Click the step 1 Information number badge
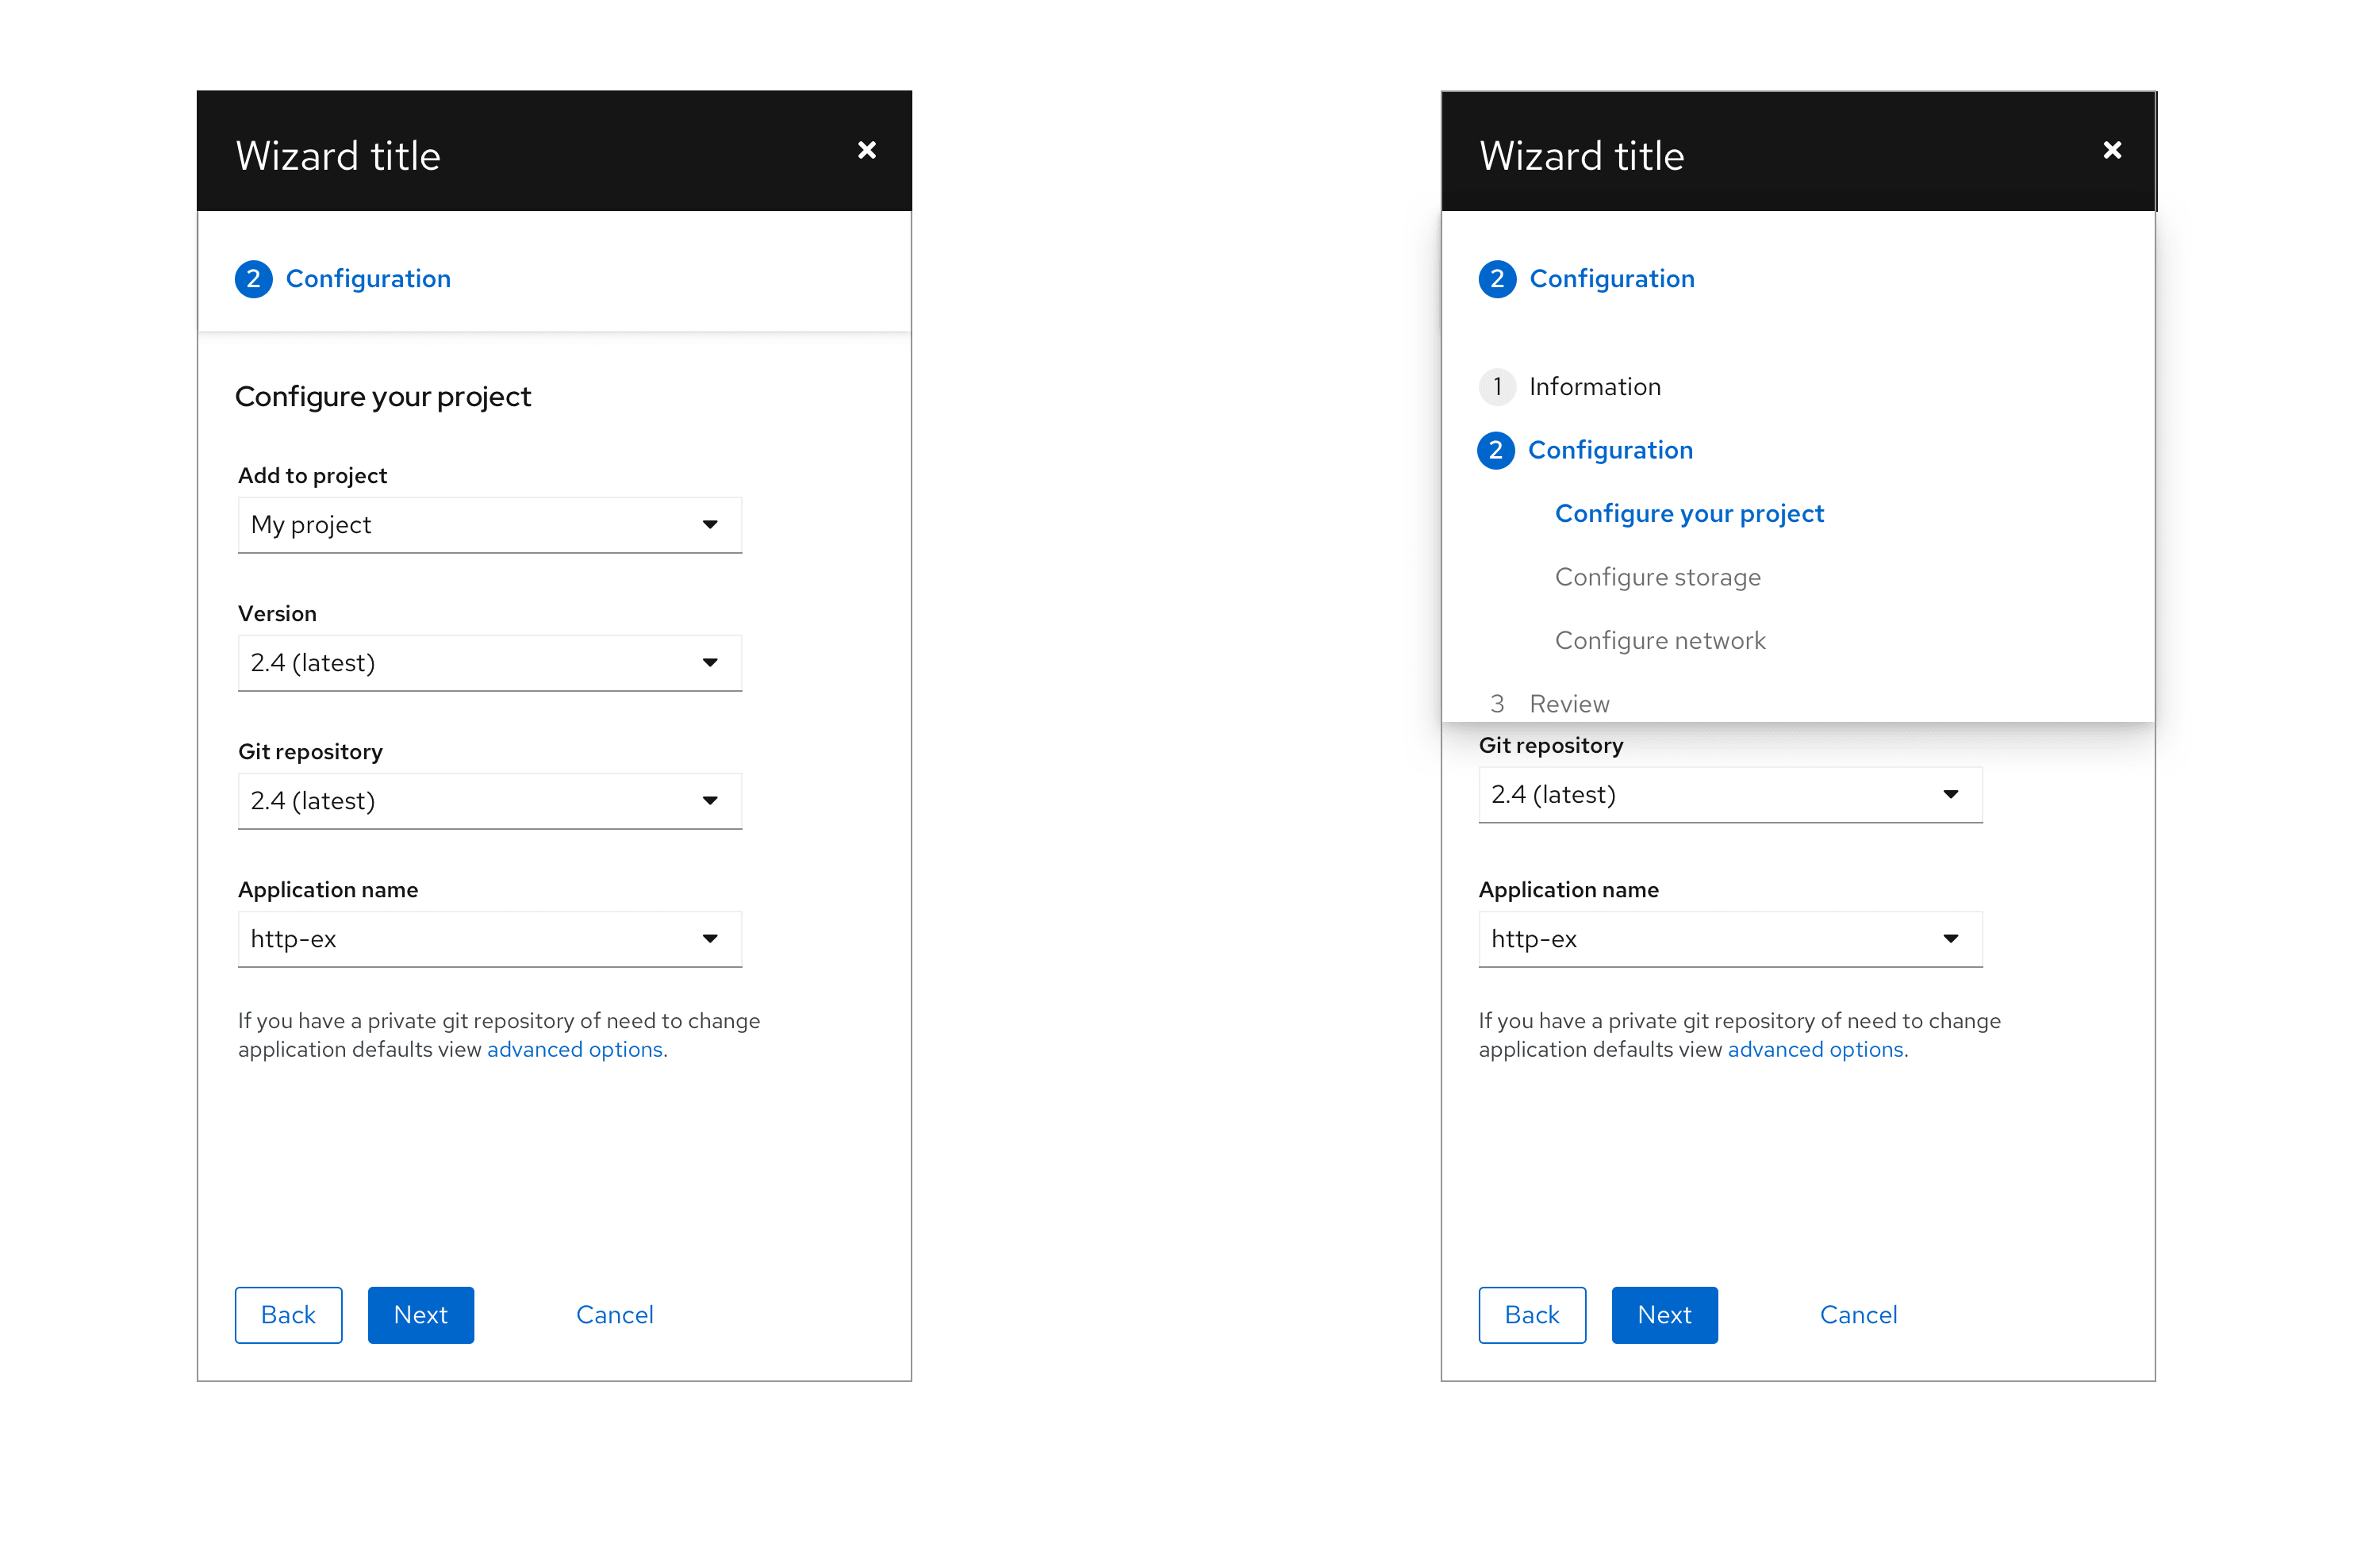Viewport: 2380px width, 1547px height. tap(1496, 387)
